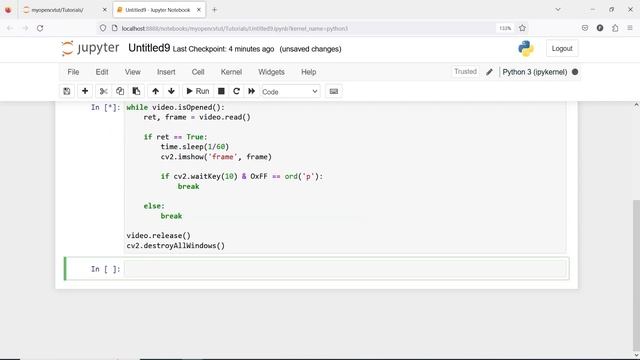Open the Insert menu

click(166, 72)
